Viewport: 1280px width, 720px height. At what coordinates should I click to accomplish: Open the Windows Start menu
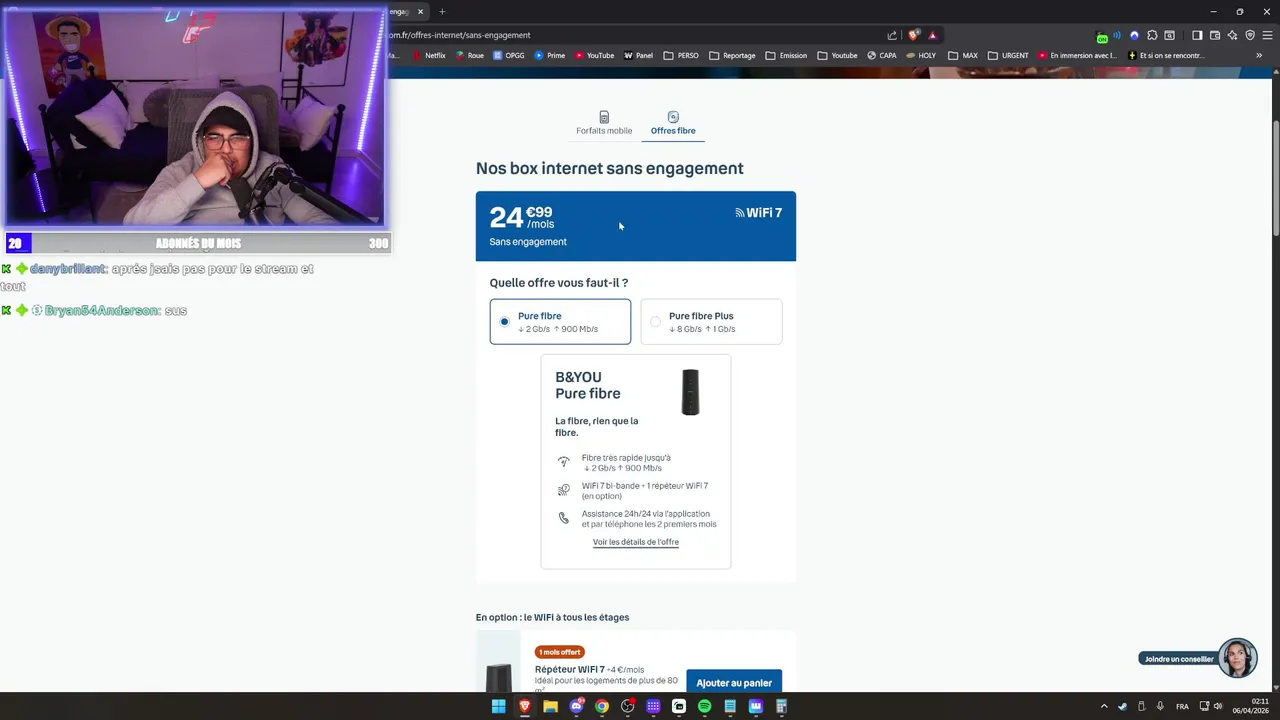(499, 706)
